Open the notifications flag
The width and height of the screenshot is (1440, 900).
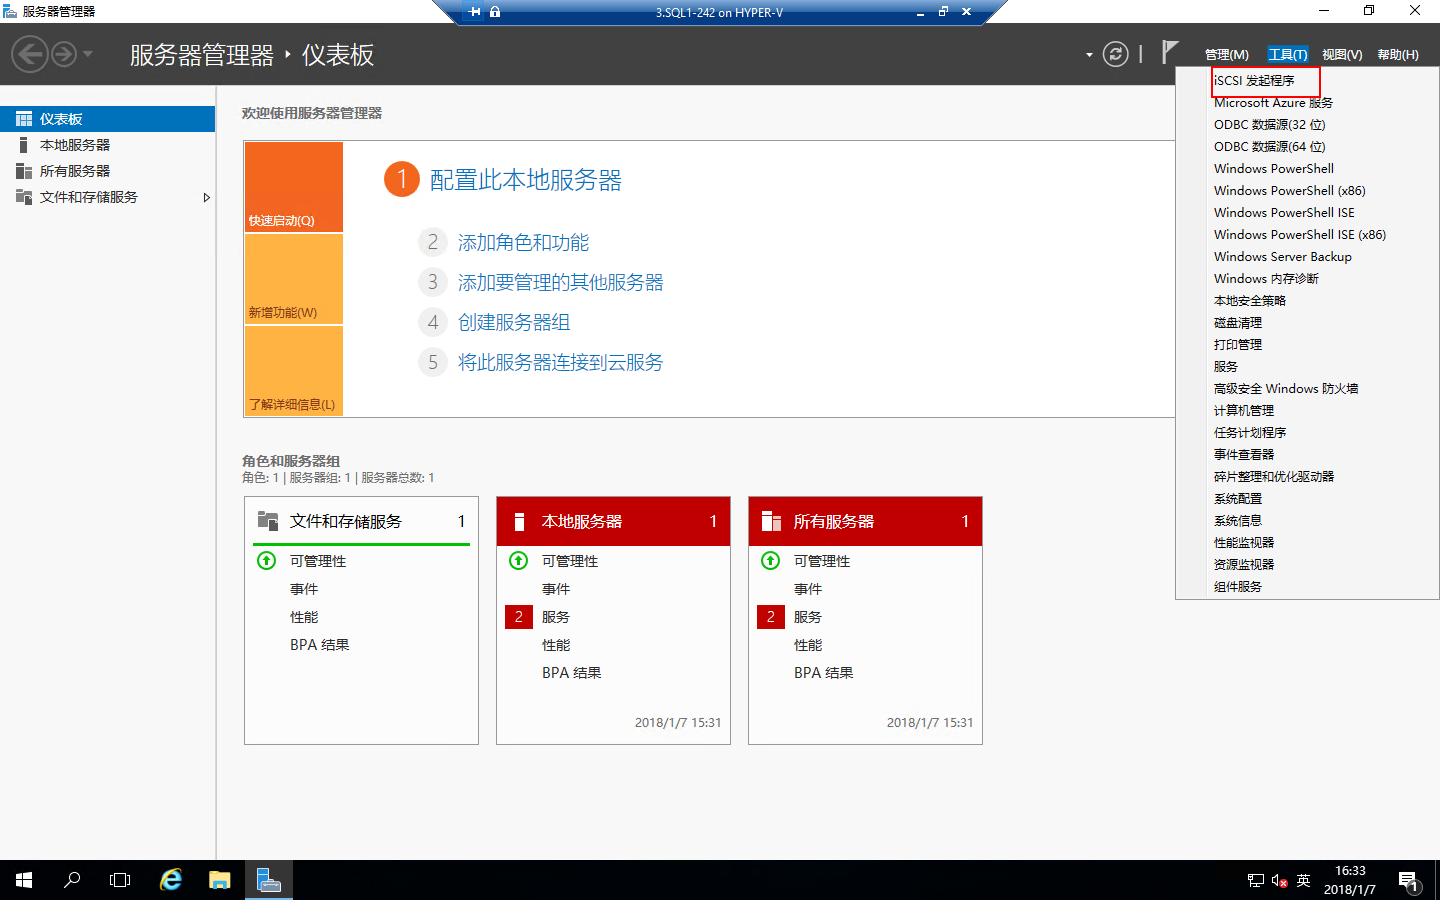pyautogui.click(x=1170, y=52)
